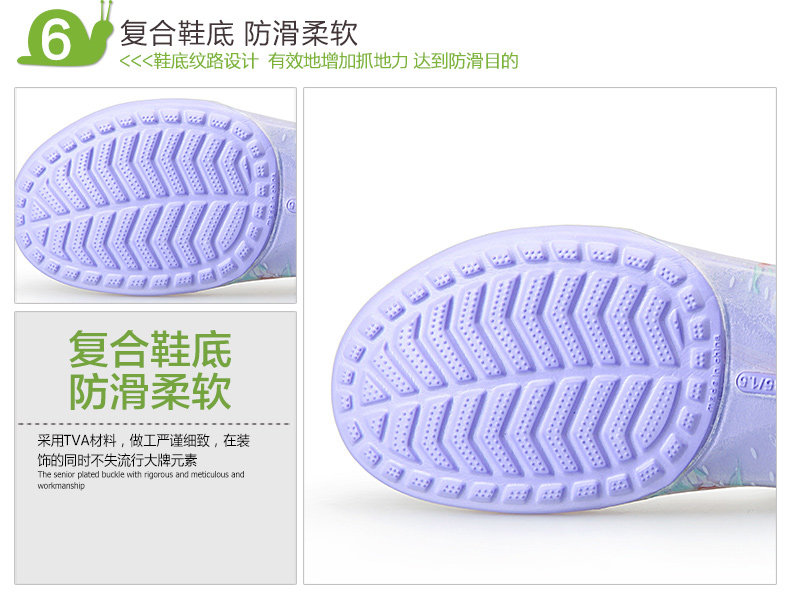790x597 pixels.
Task: Click the large green '复合鞋底' text in gray panel
Action: 150,349
